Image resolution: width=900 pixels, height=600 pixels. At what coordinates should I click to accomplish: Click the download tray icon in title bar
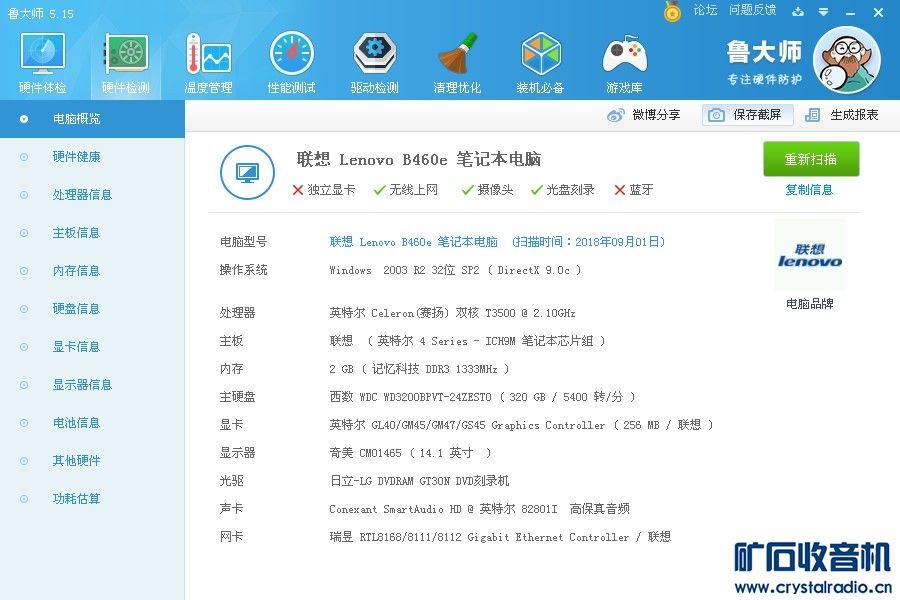pos(798,11)
